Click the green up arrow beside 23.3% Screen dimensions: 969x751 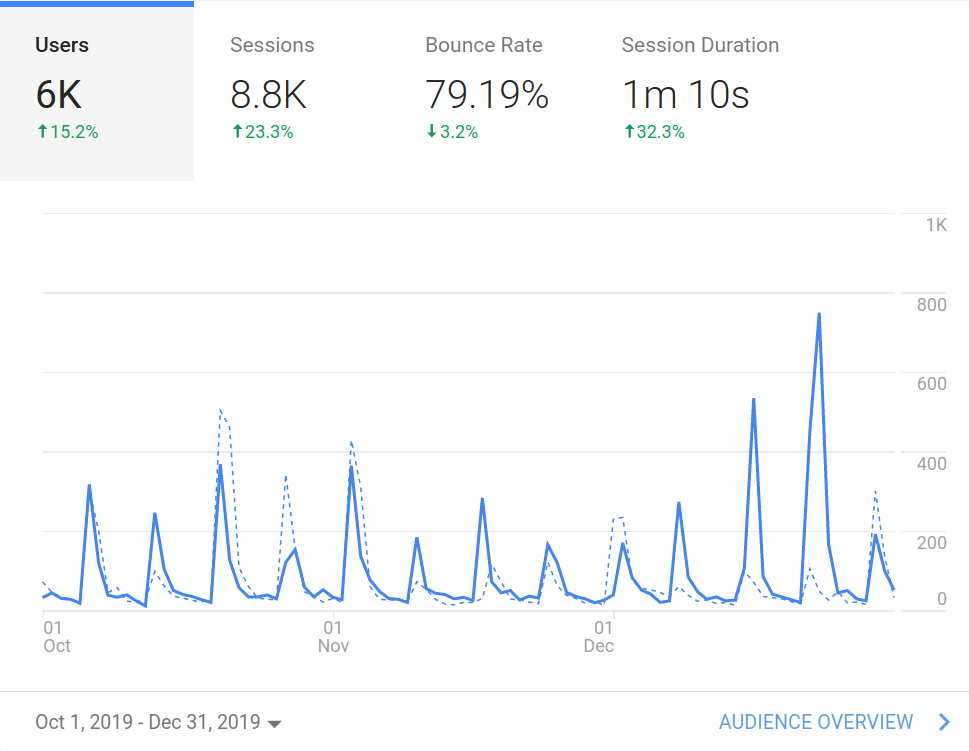pos(237,131)
